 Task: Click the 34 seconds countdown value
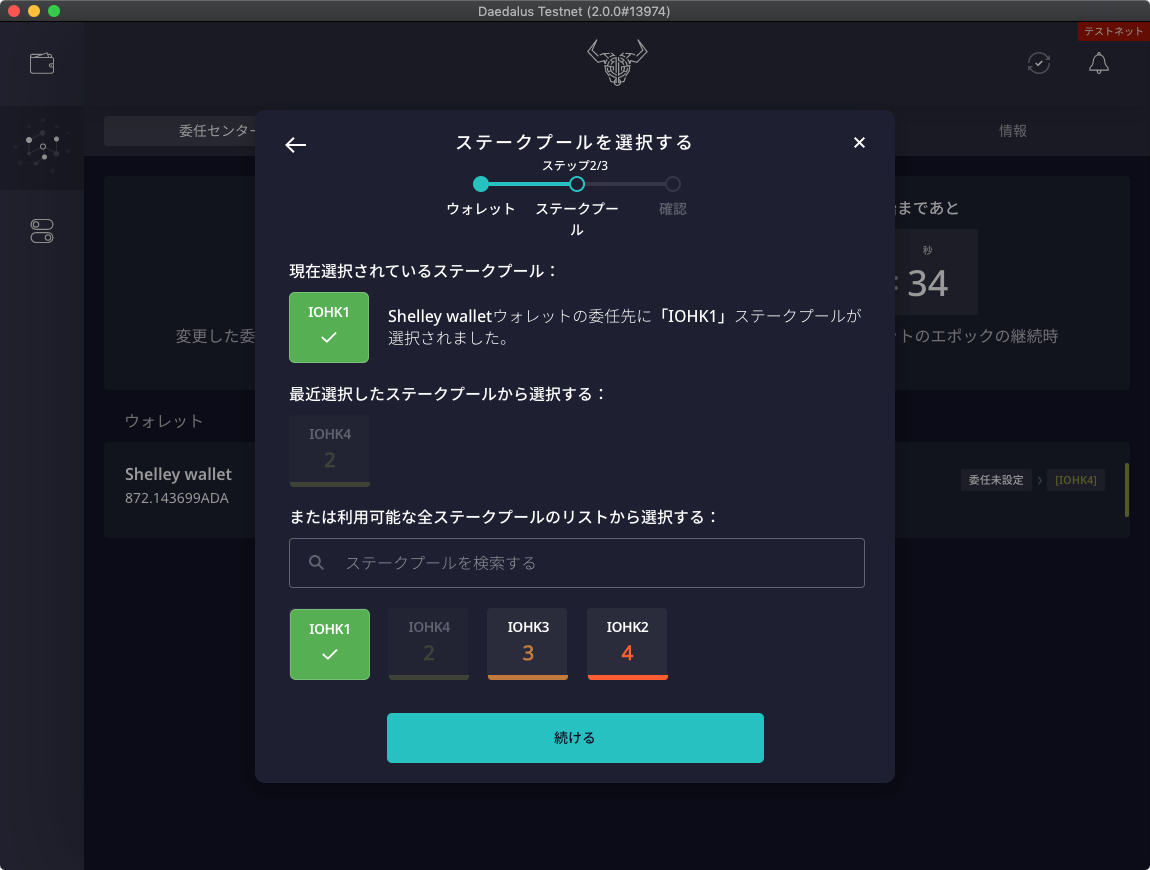(x=928, y=284)
